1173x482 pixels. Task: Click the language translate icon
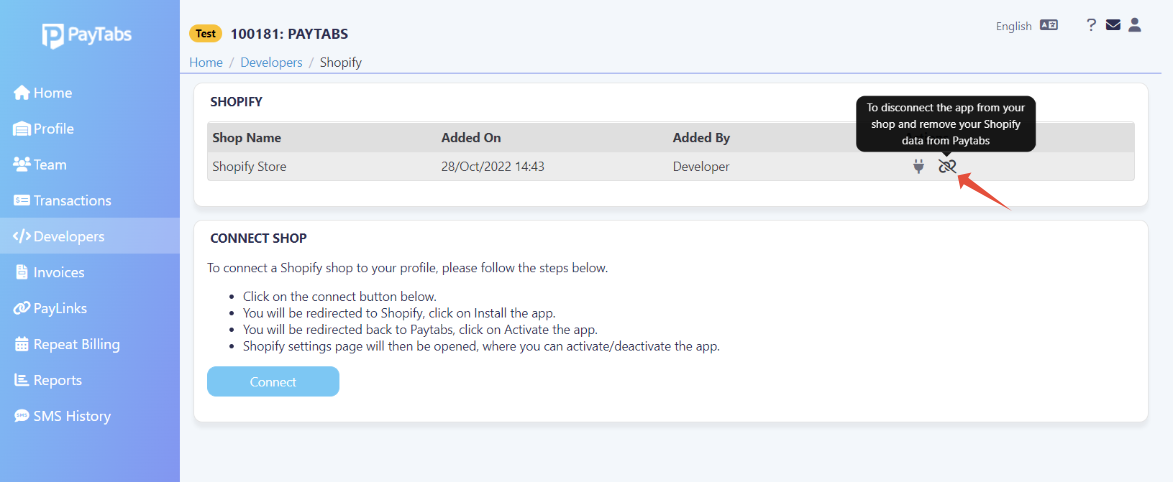[x=1049, y=25]
